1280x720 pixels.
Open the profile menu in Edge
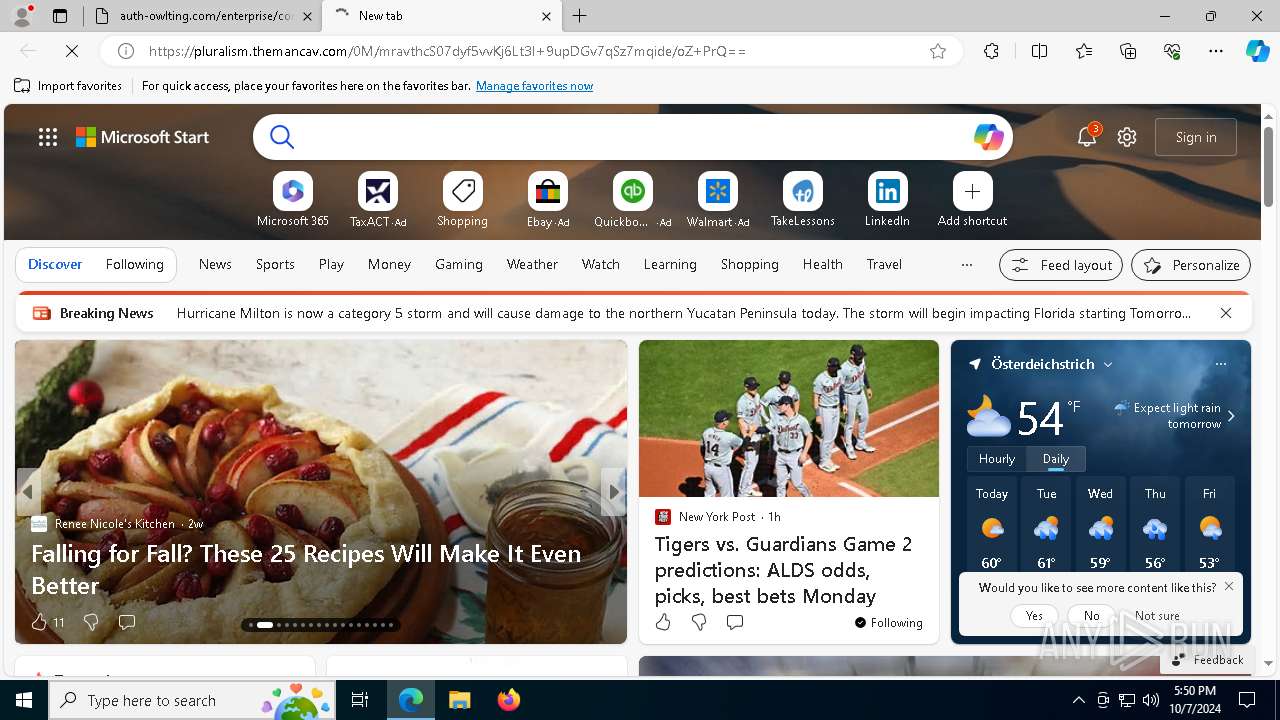point(22,16)
